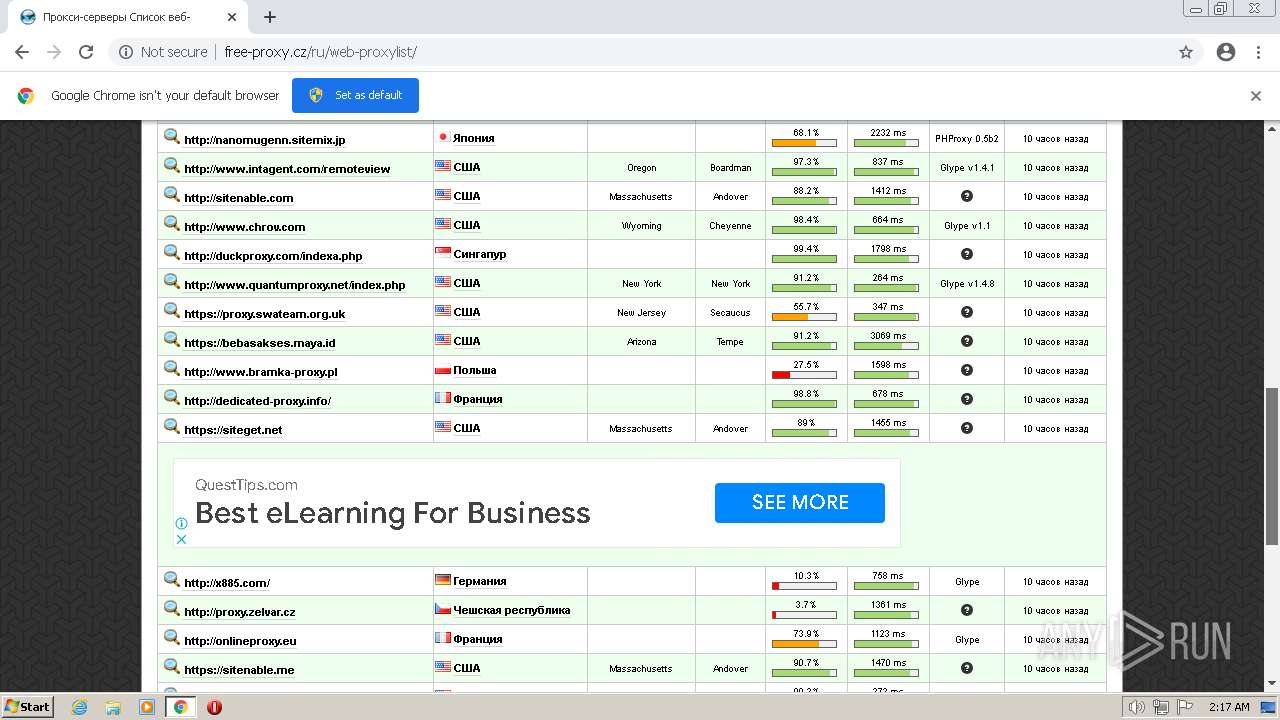Click magnifier icon beside bebasakses.maya.id
Viewport: 1280px width, 720px height.
(x=172, y=340)
